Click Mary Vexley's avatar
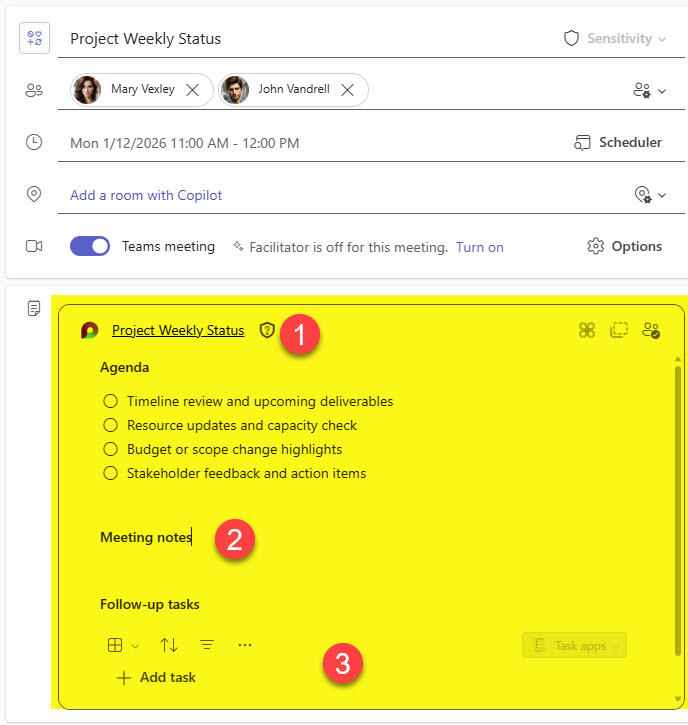688x725 pixels. pos(86,90)
